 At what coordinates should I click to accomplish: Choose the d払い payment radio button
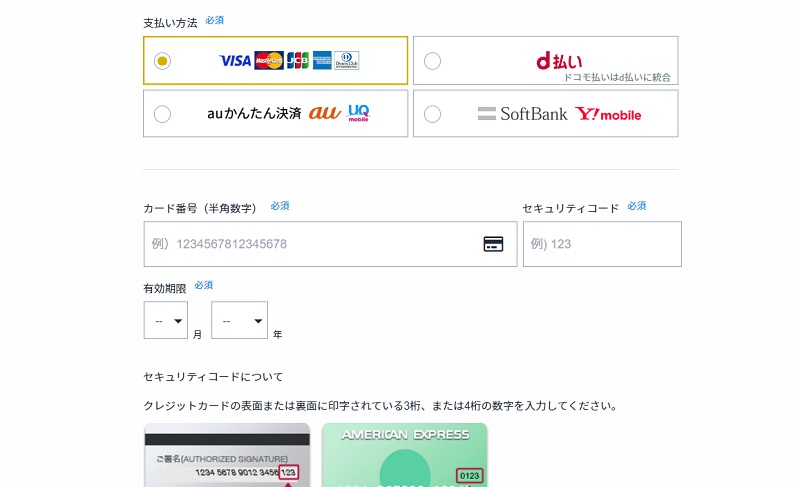point(432,61)
